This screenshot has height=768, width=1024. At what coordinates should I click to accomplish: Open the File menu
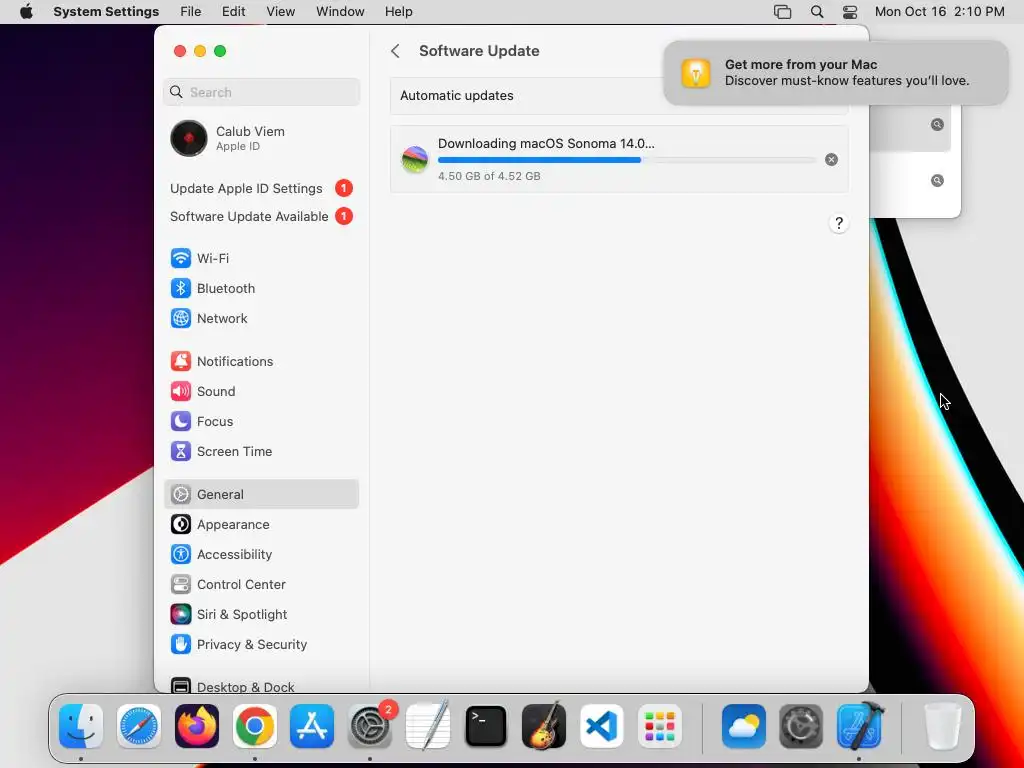point(191,12)
